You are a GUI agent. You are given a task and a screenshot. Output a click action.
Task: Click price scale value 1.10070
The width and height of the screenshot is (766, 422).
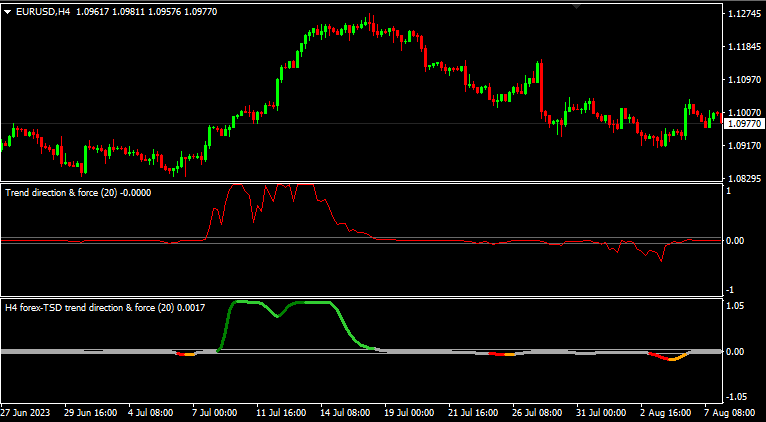[745, 112]
